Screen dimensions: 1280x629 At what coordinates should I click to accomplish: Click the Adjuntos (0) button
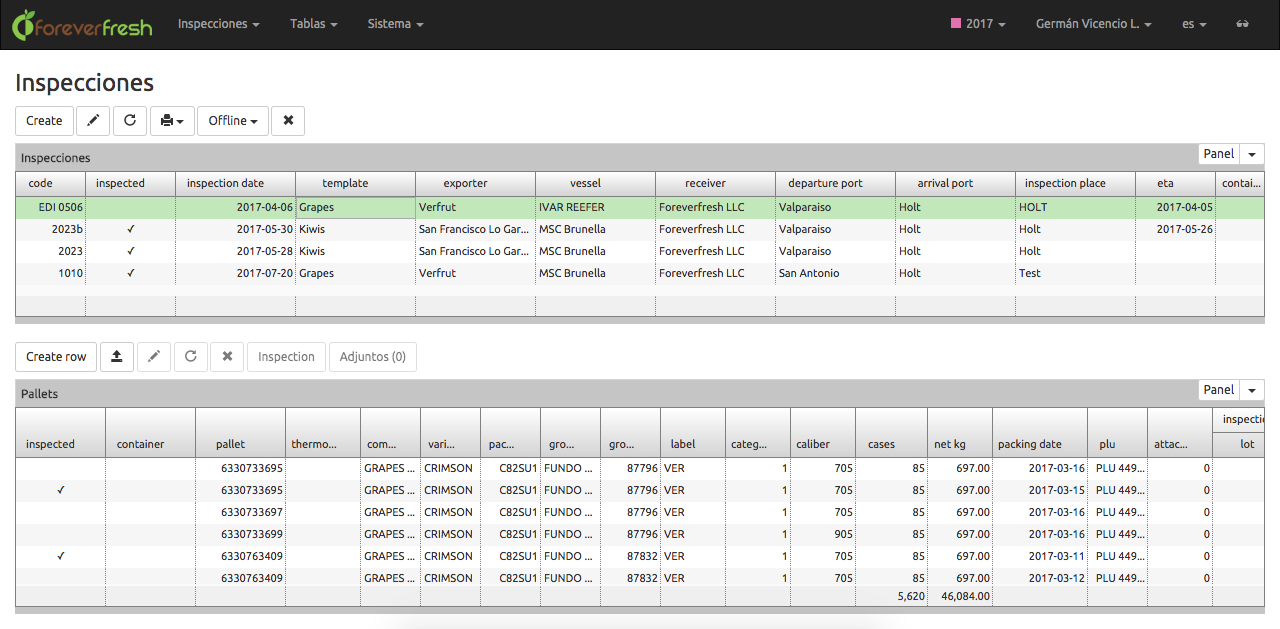(x=373, y=357)
